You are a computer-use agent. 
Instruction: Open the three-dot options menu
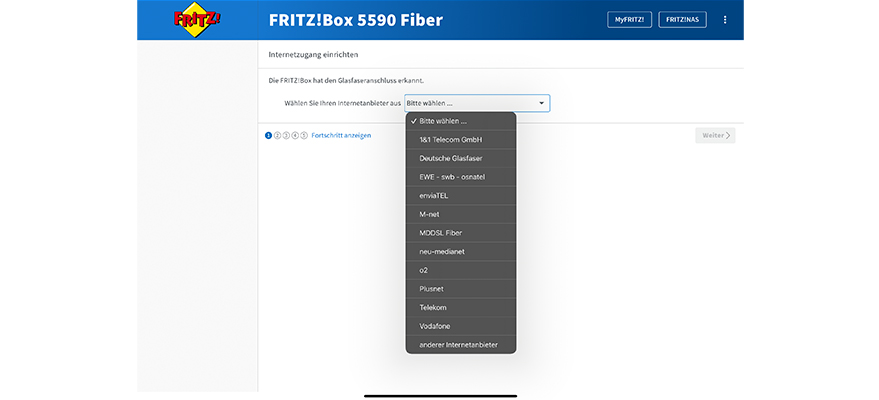click(725, 20)
